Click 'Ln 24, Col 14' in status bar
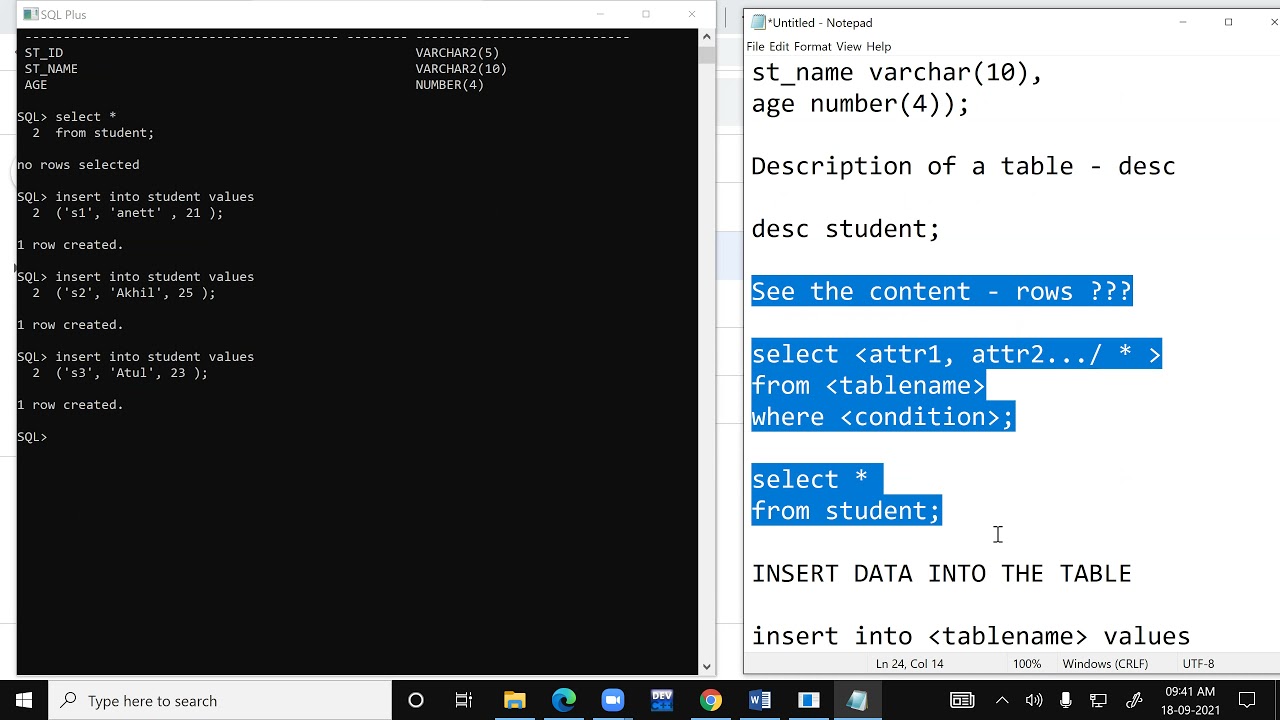This screenshot has width=1280, height=720. pos(909,664)
